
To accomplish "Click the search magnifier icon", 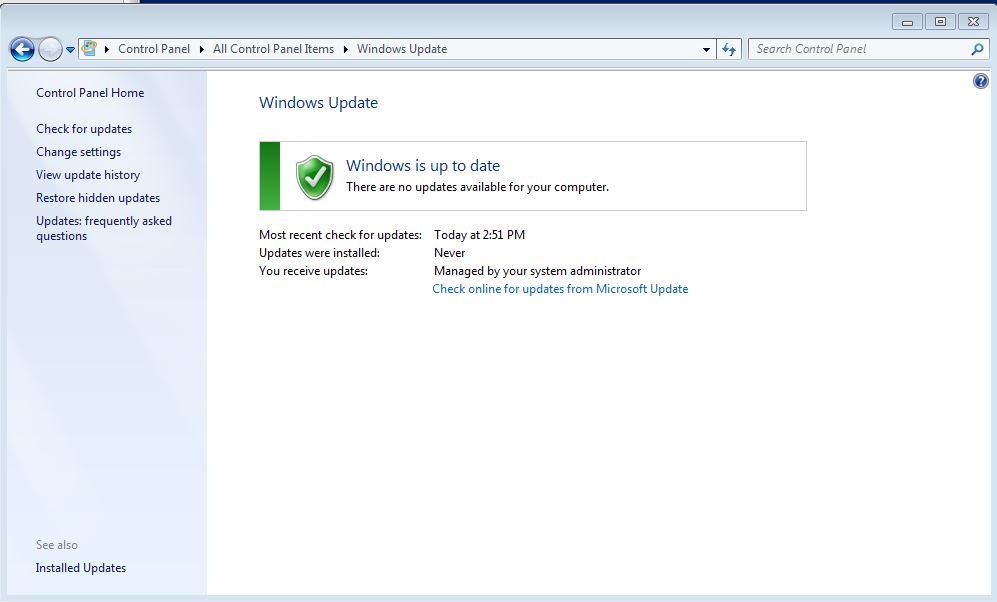I will click(x=978, y=49).
